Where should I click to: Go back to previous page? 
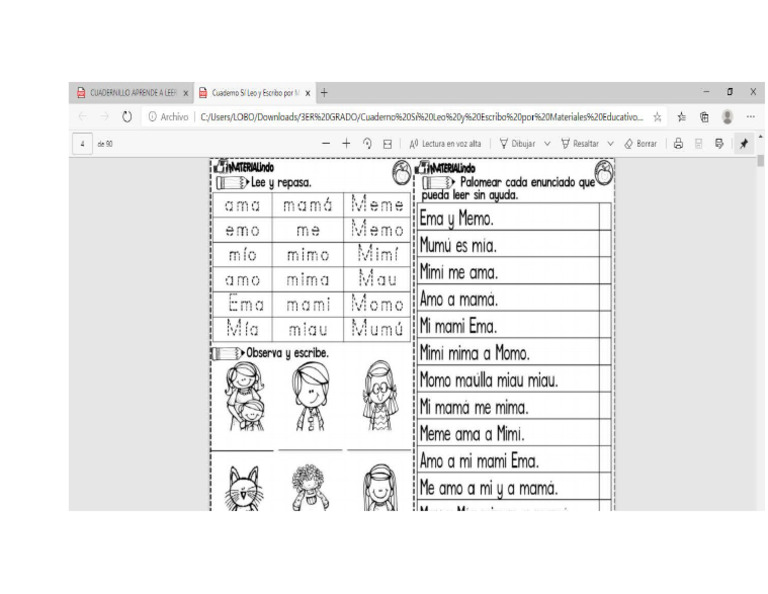pyautogui.click(x=83, y=117)
